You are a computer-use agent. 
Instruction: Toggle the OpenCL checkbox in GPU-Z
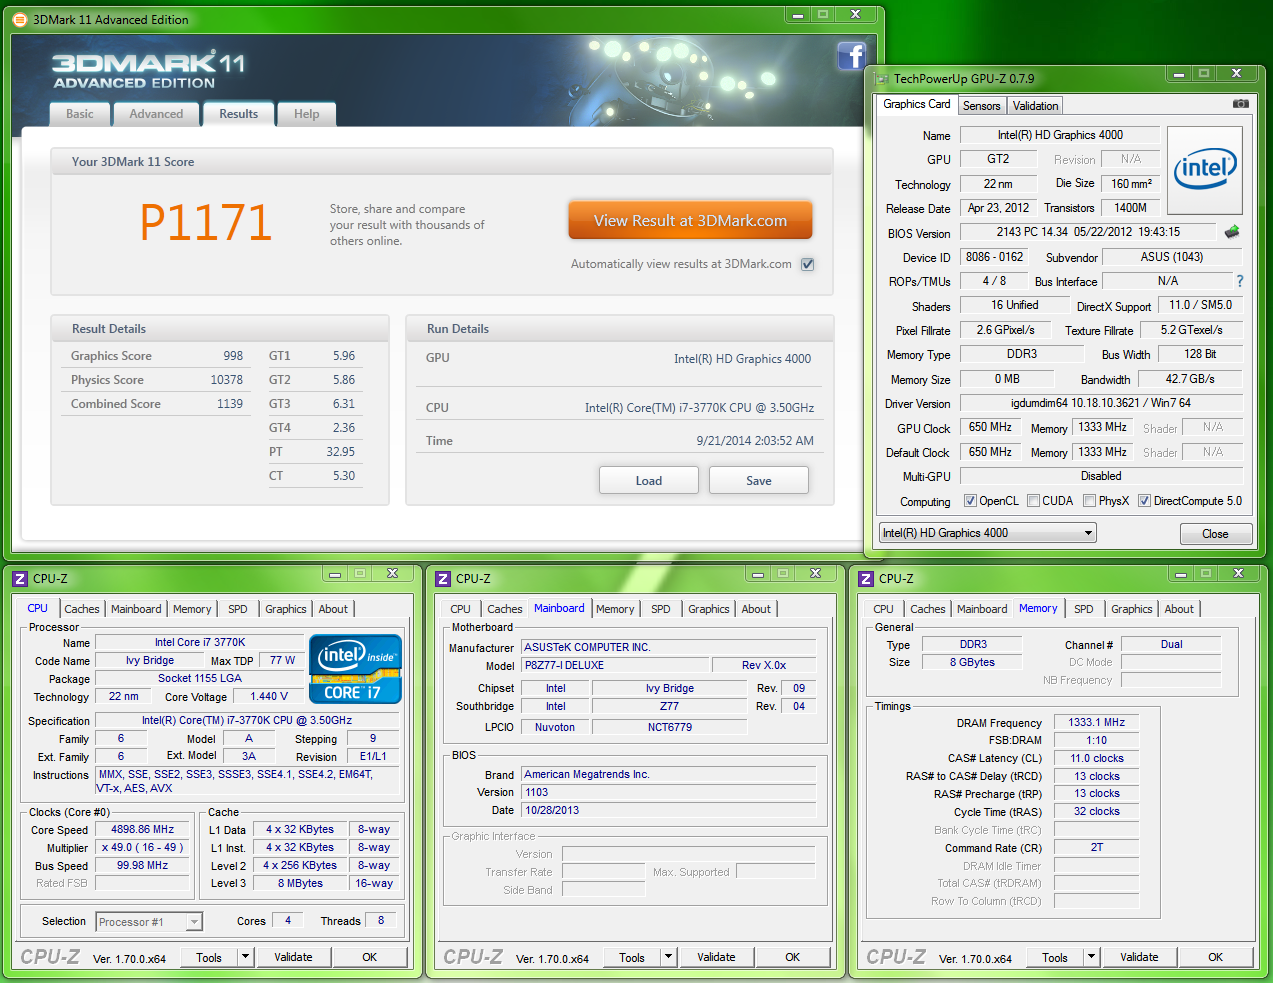[970, 501]
